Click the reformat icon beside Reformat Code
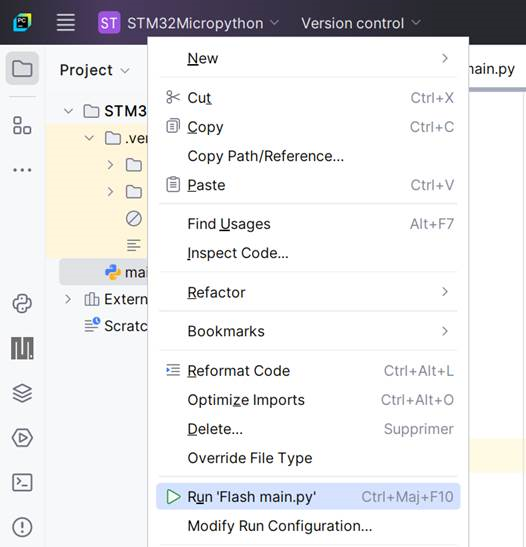 (x=173, y=370)
